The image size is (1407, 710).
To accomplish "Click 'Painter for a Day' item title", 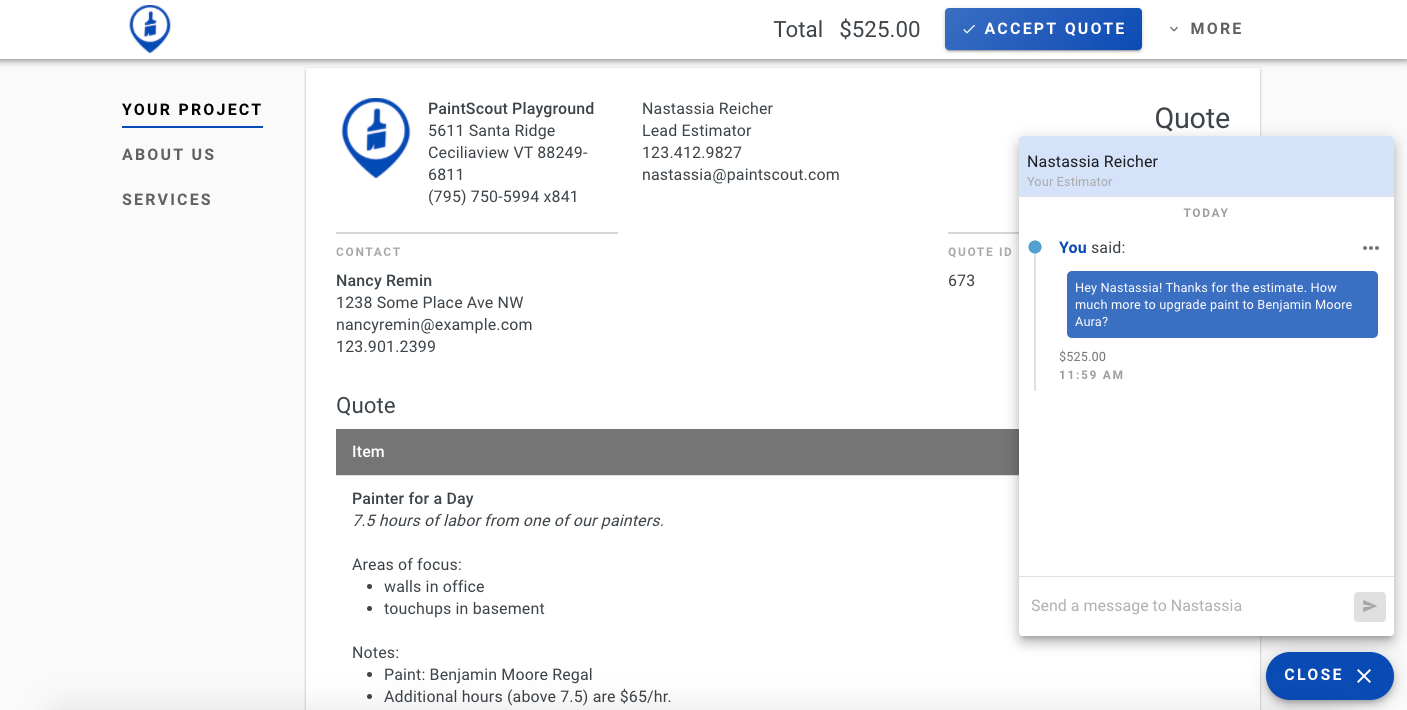I will tap(413, 499).
